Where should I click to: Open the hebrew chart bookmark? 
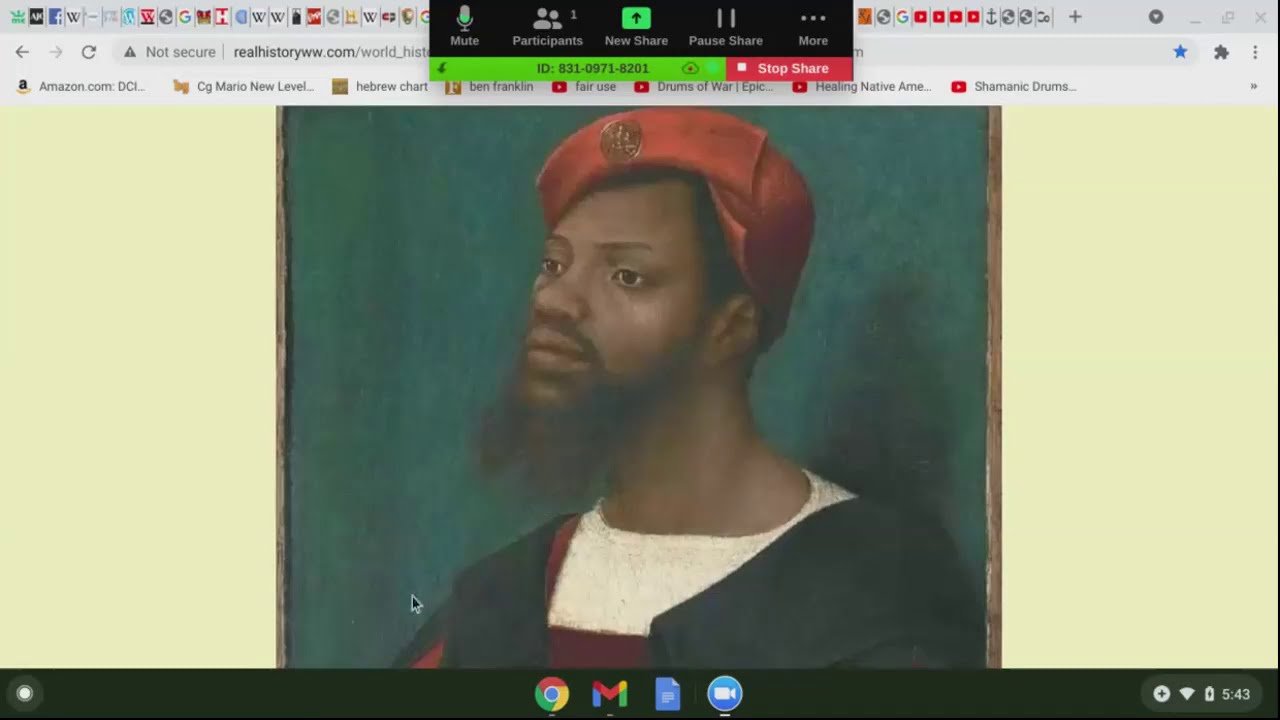coord(380,86)
